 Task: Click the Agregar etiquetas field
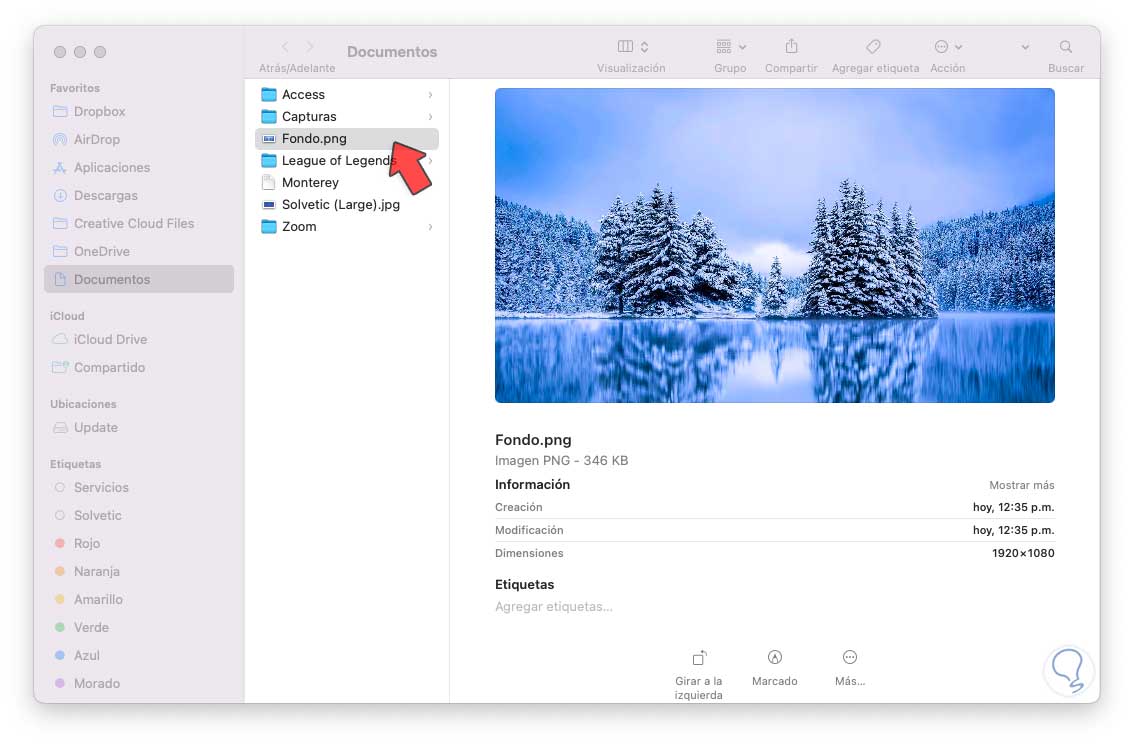(x=553, y=607)
